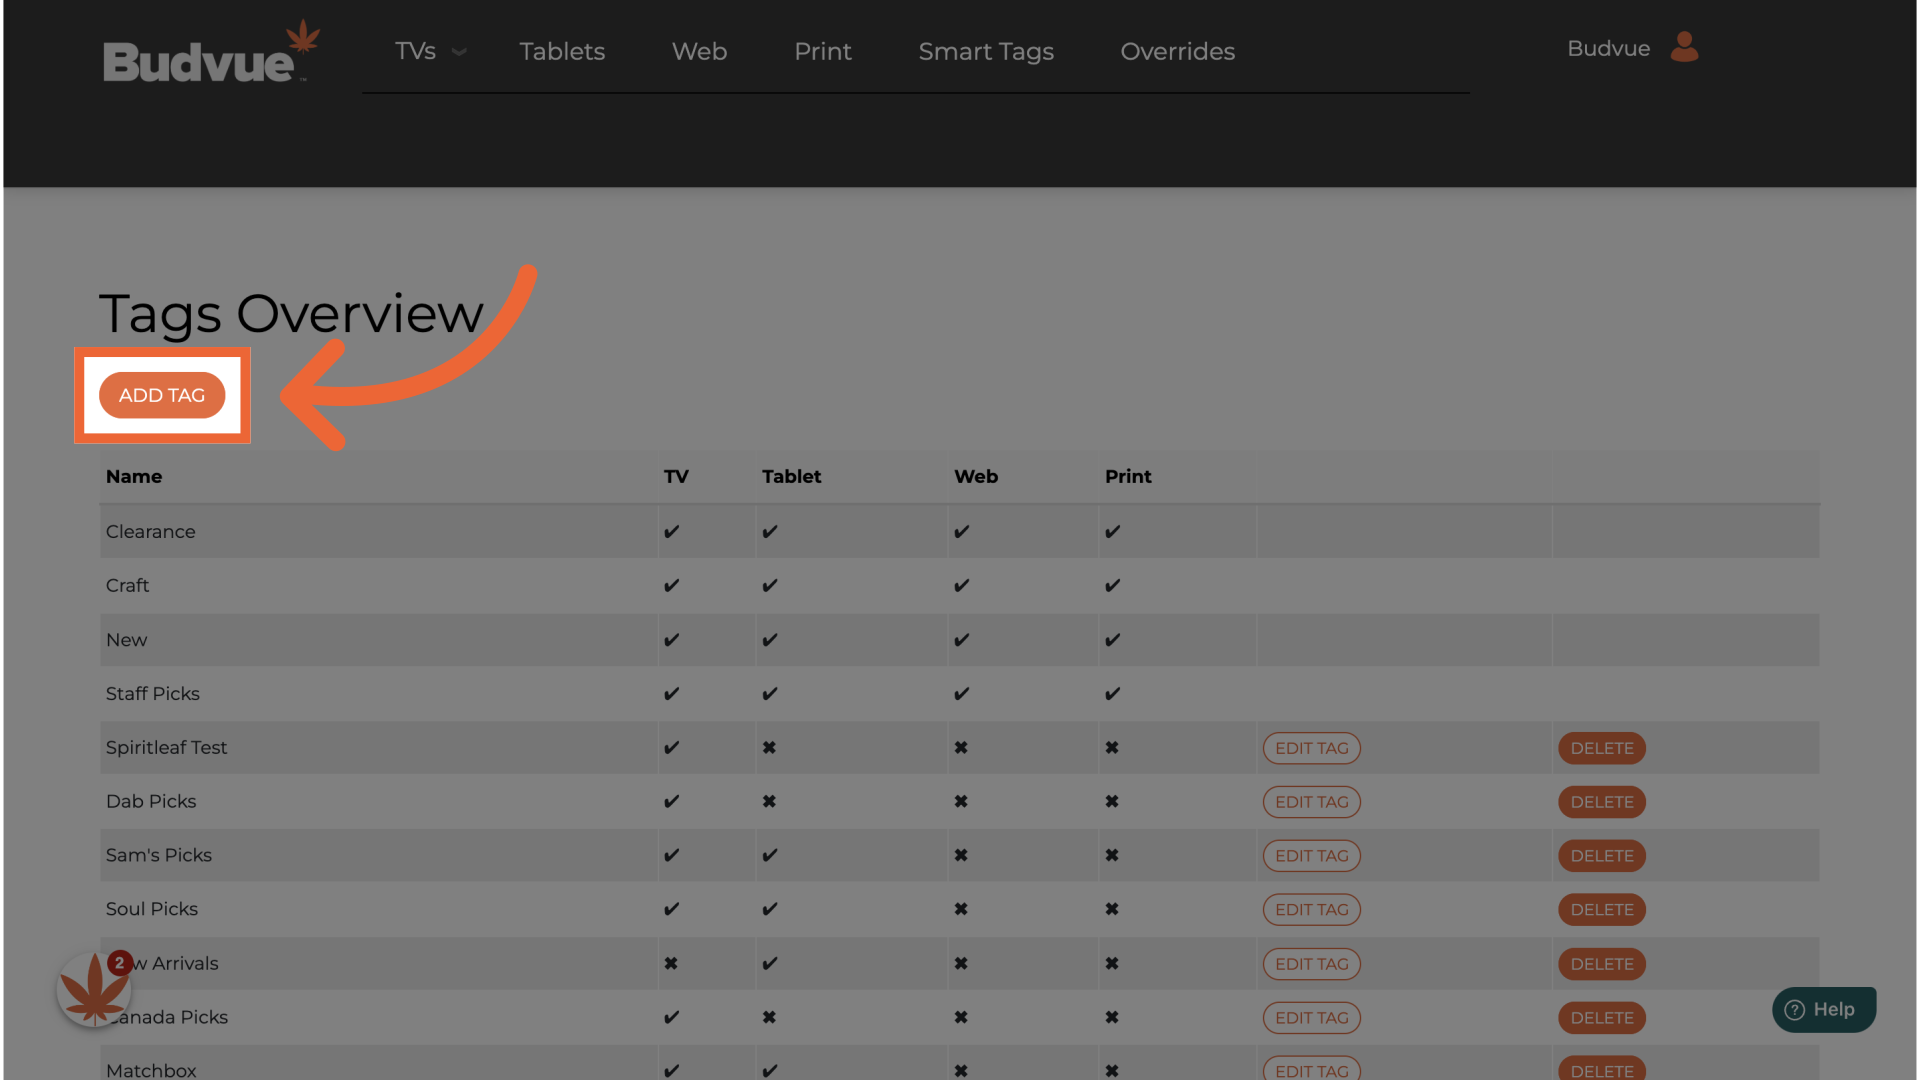This screenshot has height=1080, width=1920.
Task: Switch to the Tablets tab
Action: coord(562,51)
